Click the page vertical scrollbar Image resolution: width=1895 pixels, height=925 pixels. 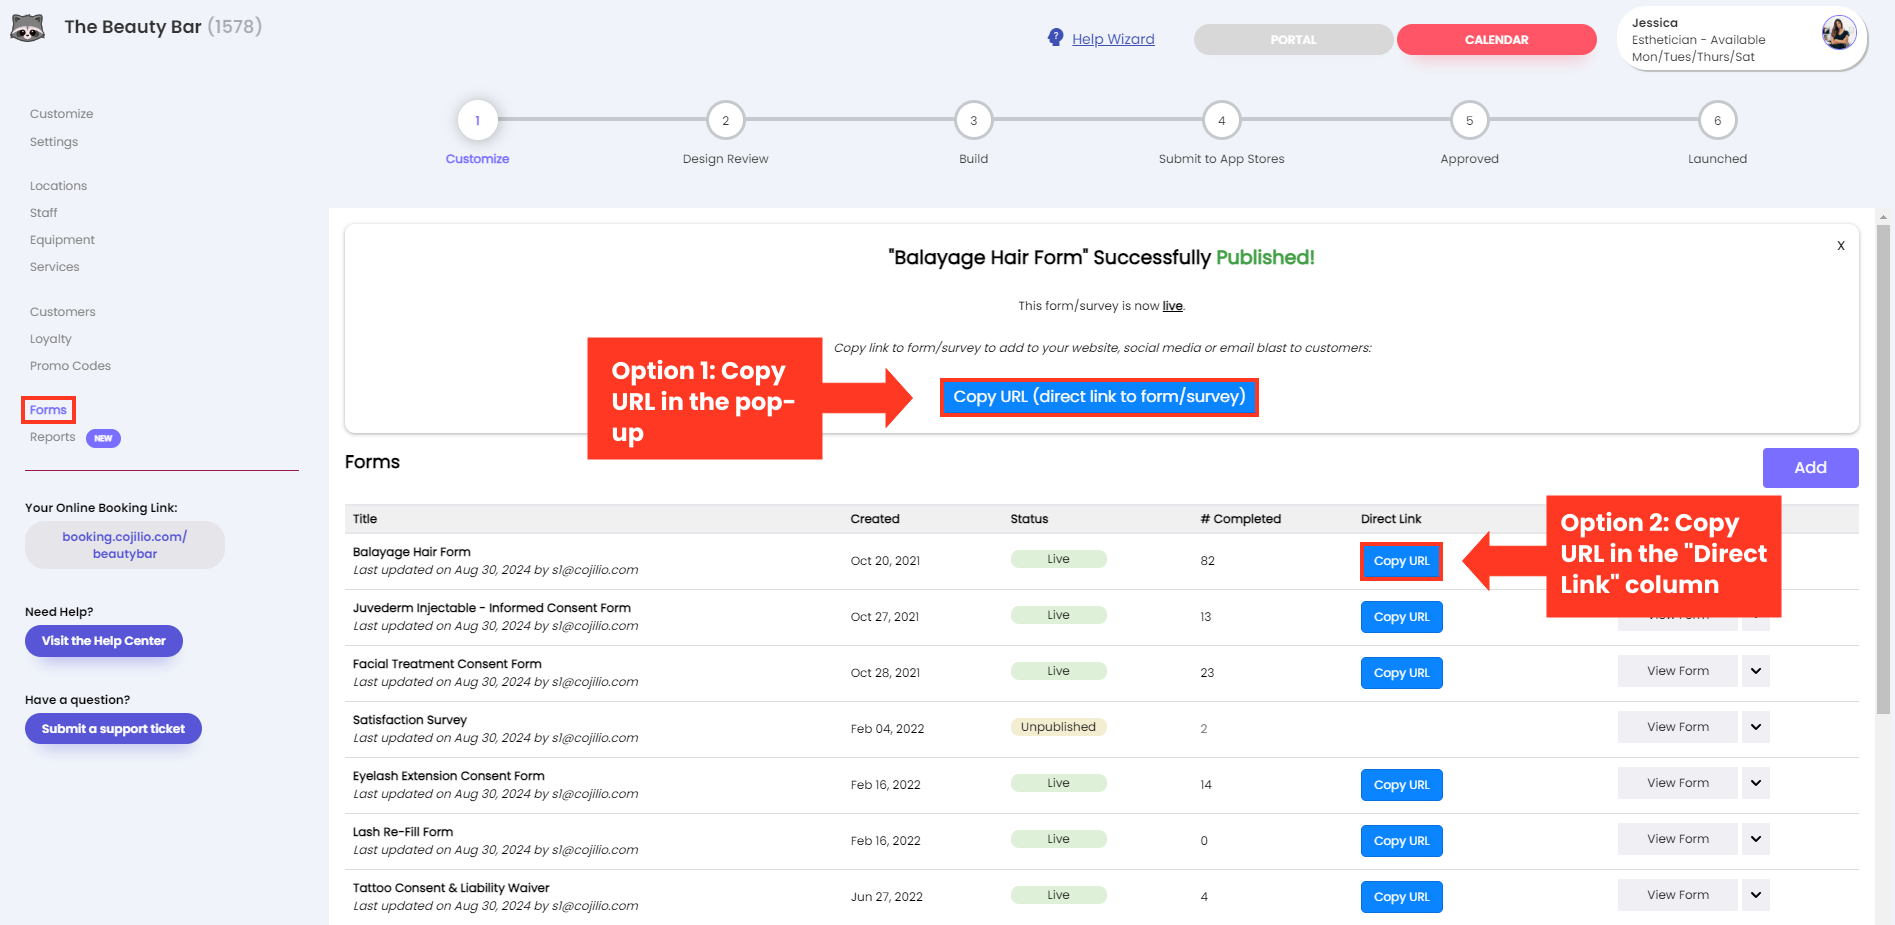pyautogui.click(x=1883, y=470)
